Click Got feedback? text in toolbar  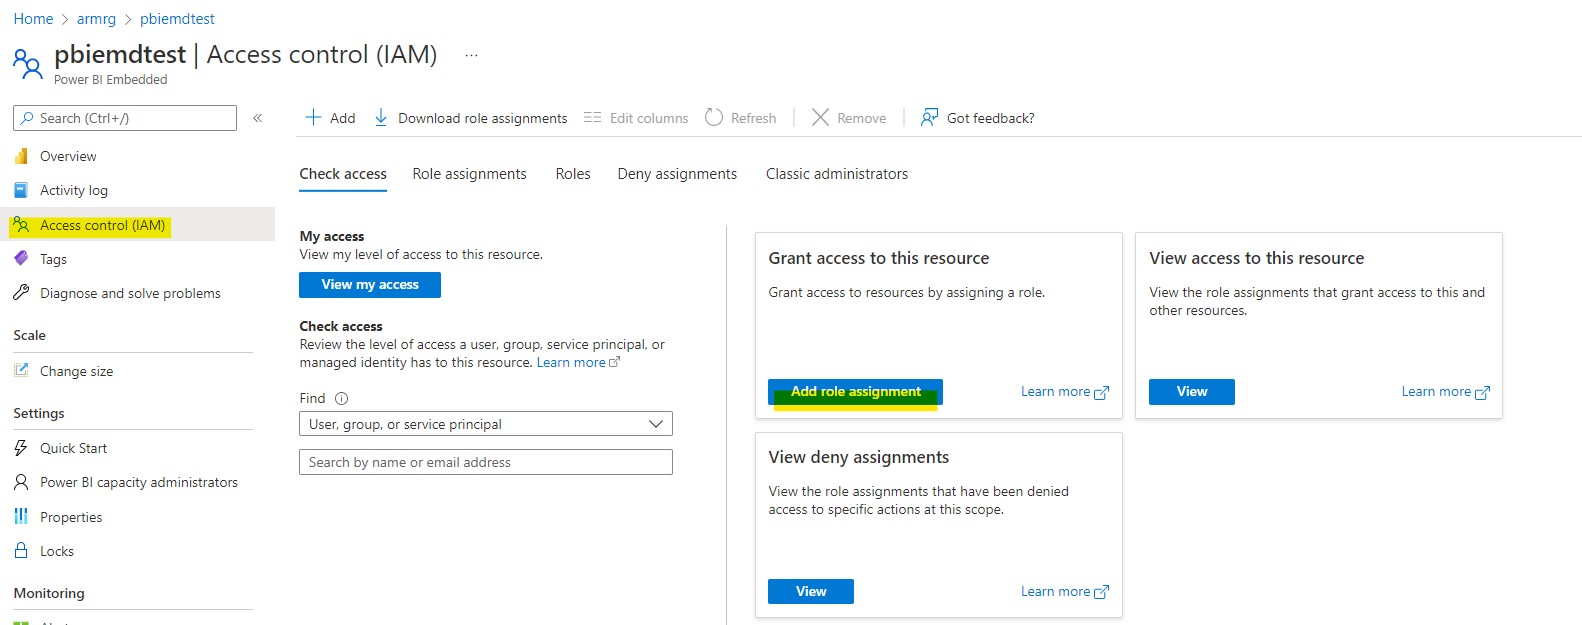[991, 118]
